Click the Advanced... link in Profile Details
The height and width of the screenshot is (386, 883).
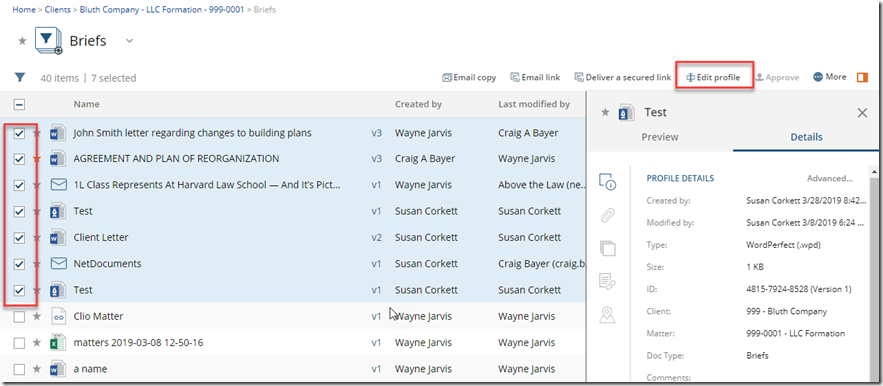830,179
